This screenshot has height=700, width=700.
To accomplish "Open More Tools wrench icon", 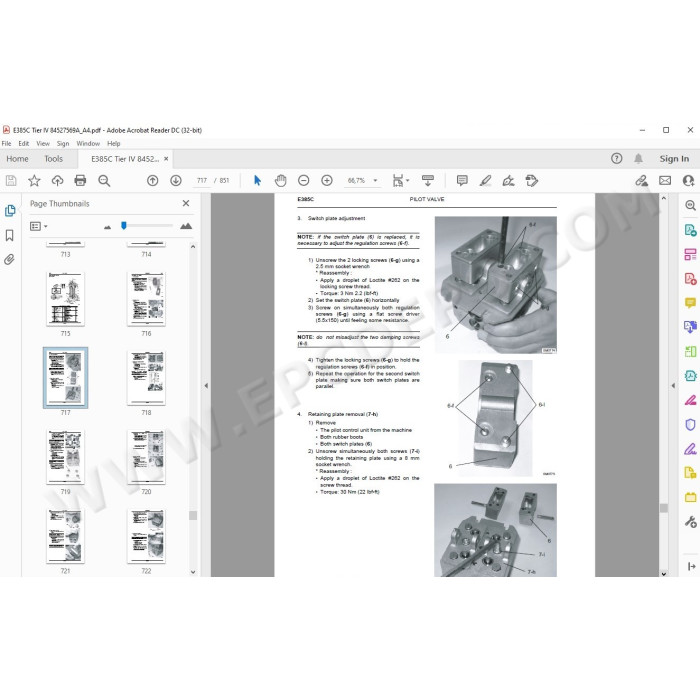I will [x=690, y=521].
